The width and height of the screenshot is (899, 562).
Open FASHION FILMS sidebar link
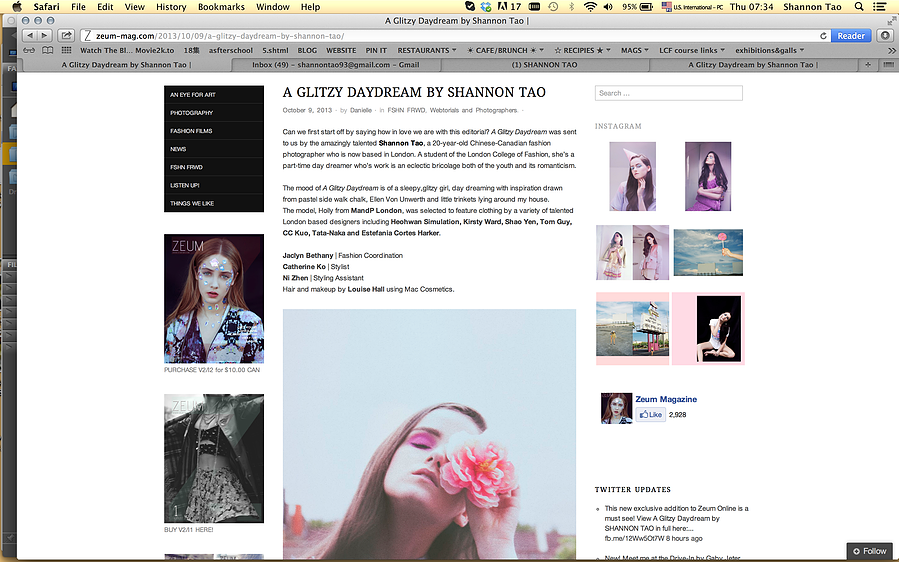pos(214,131)
